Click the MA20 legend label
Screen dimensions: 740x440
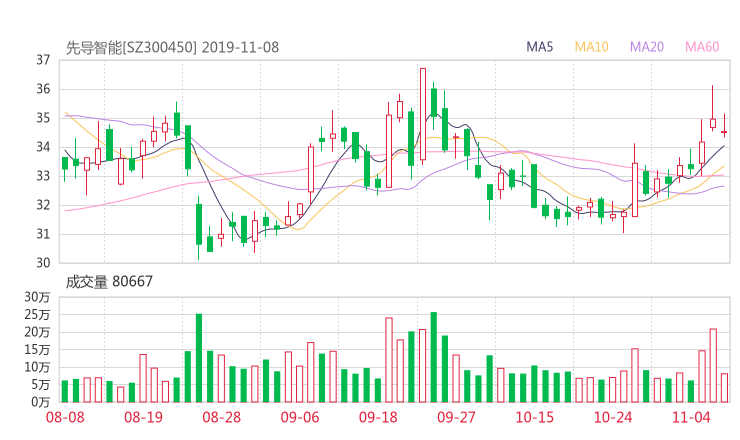647,47
